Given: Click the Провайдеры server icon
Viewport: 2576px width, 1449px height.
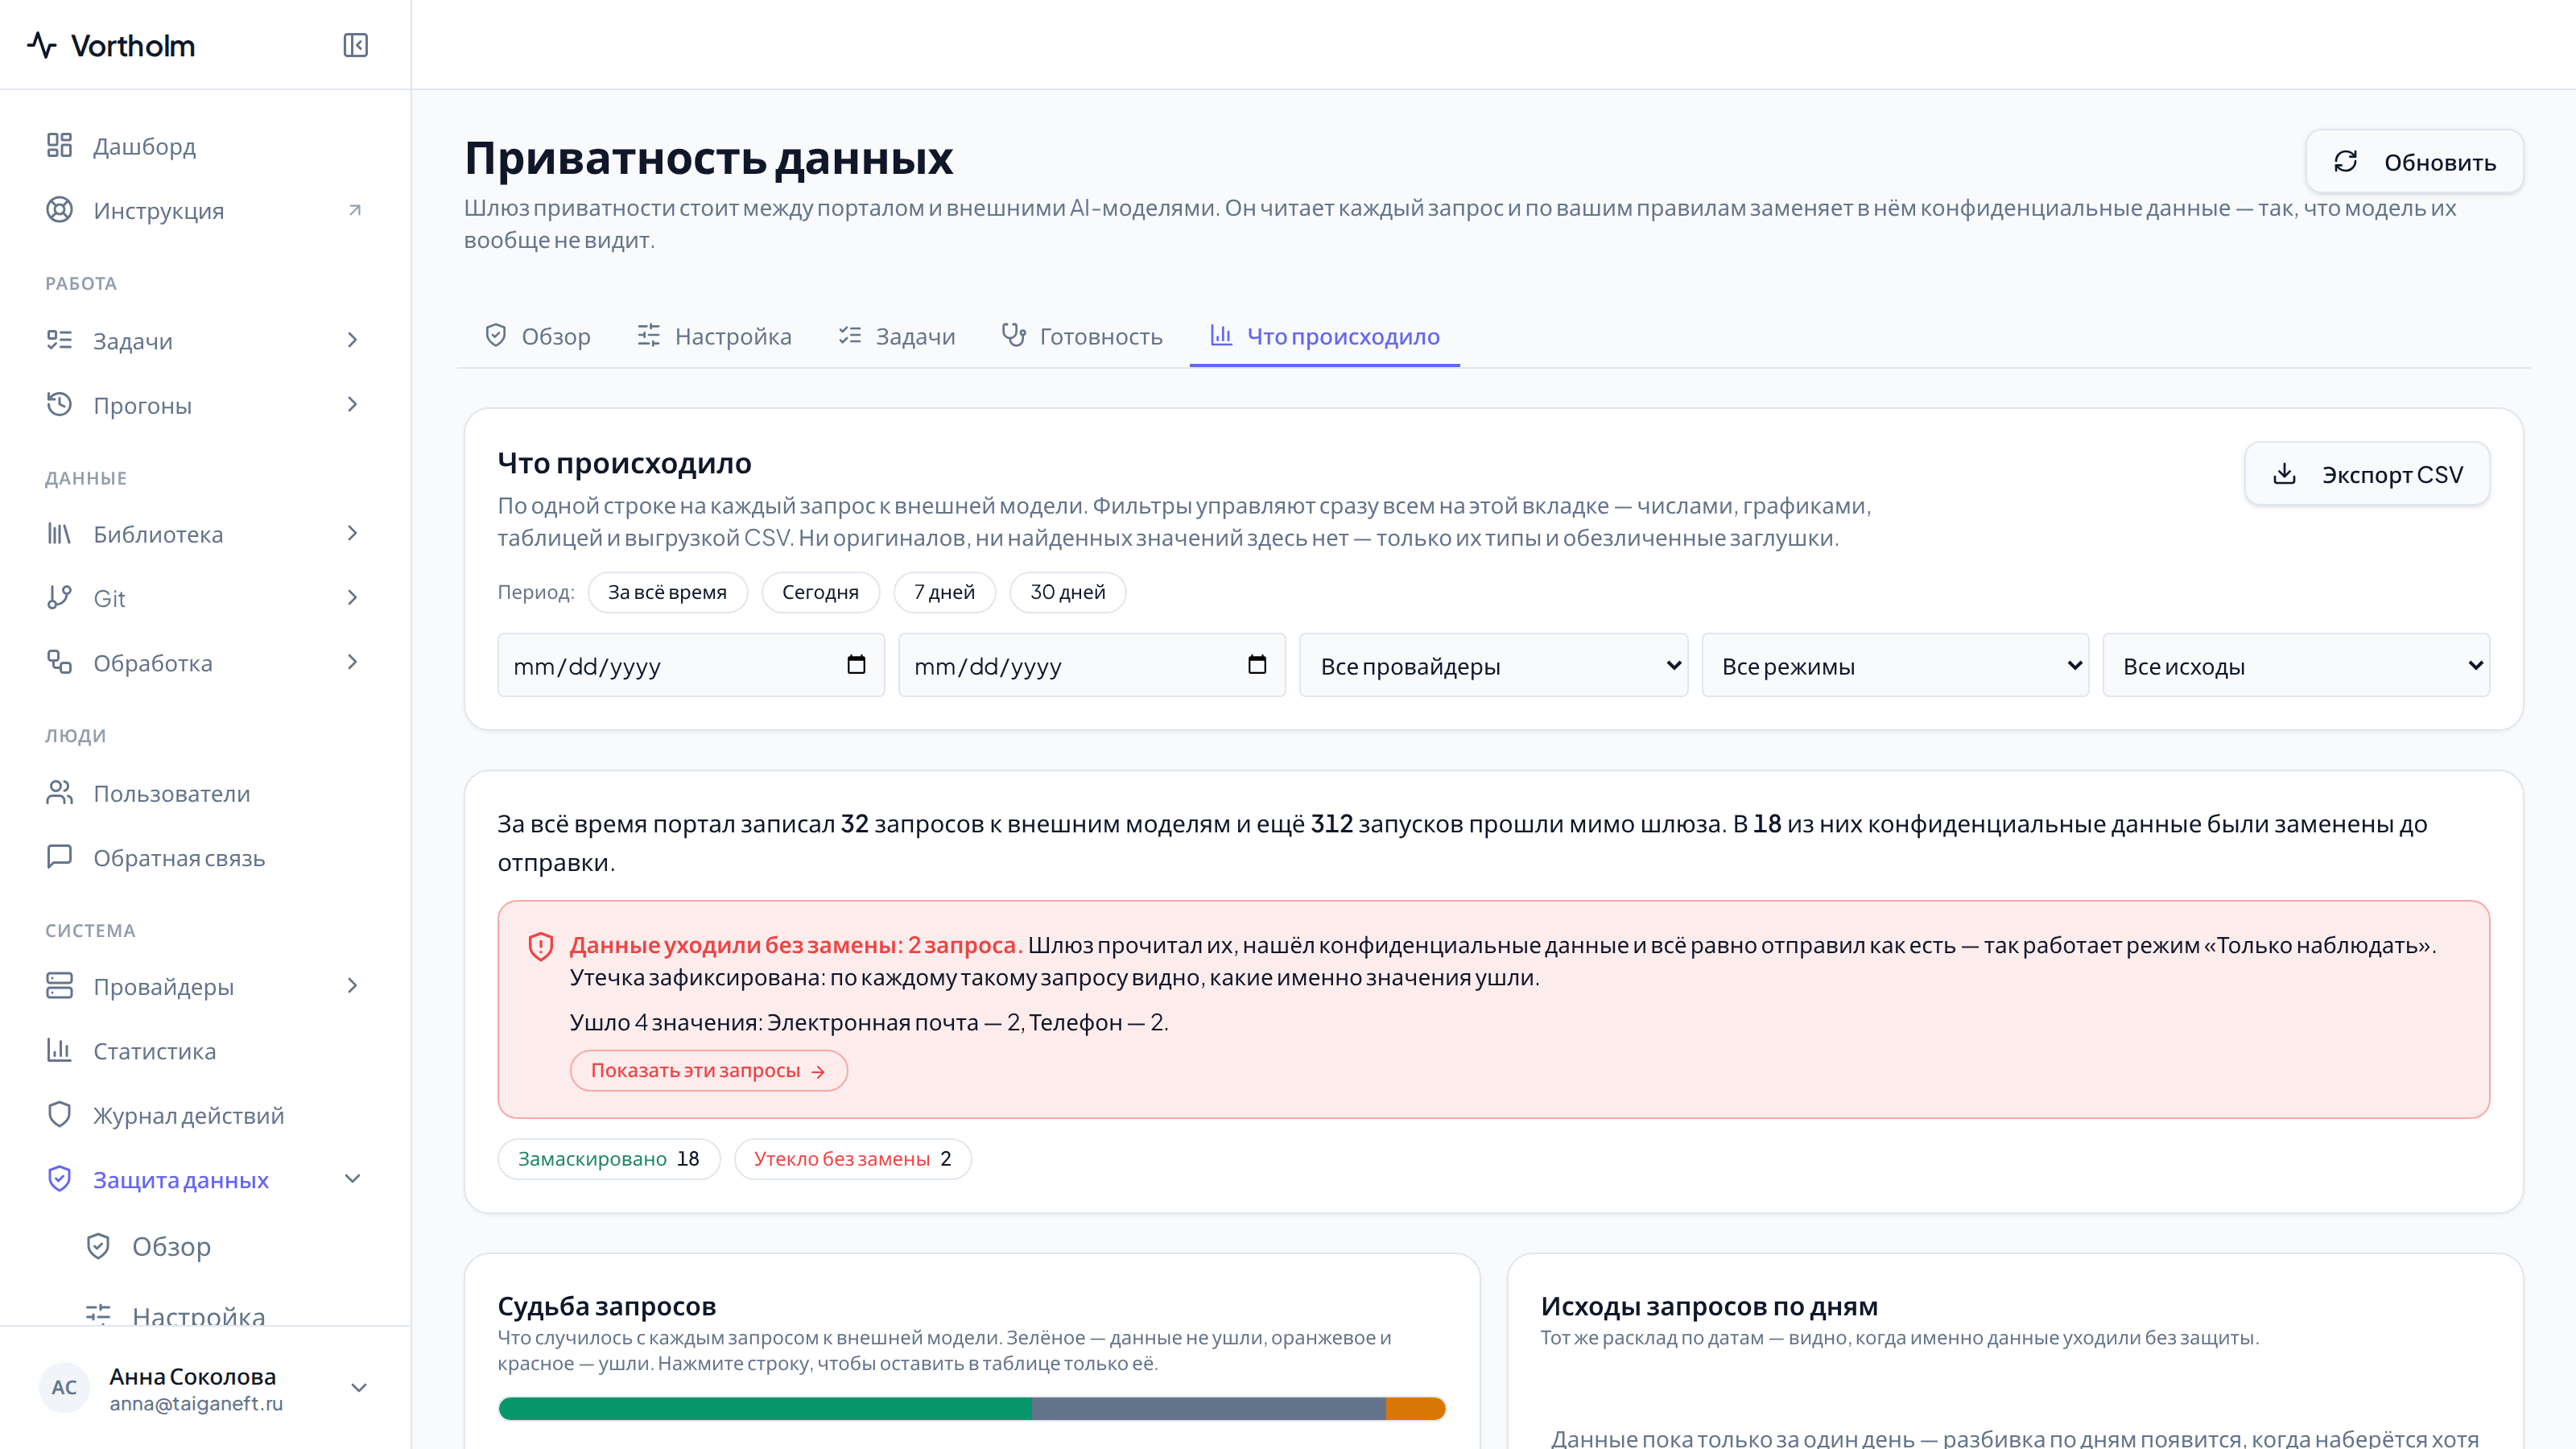Looking at the screenshot, I should point(60,986).
